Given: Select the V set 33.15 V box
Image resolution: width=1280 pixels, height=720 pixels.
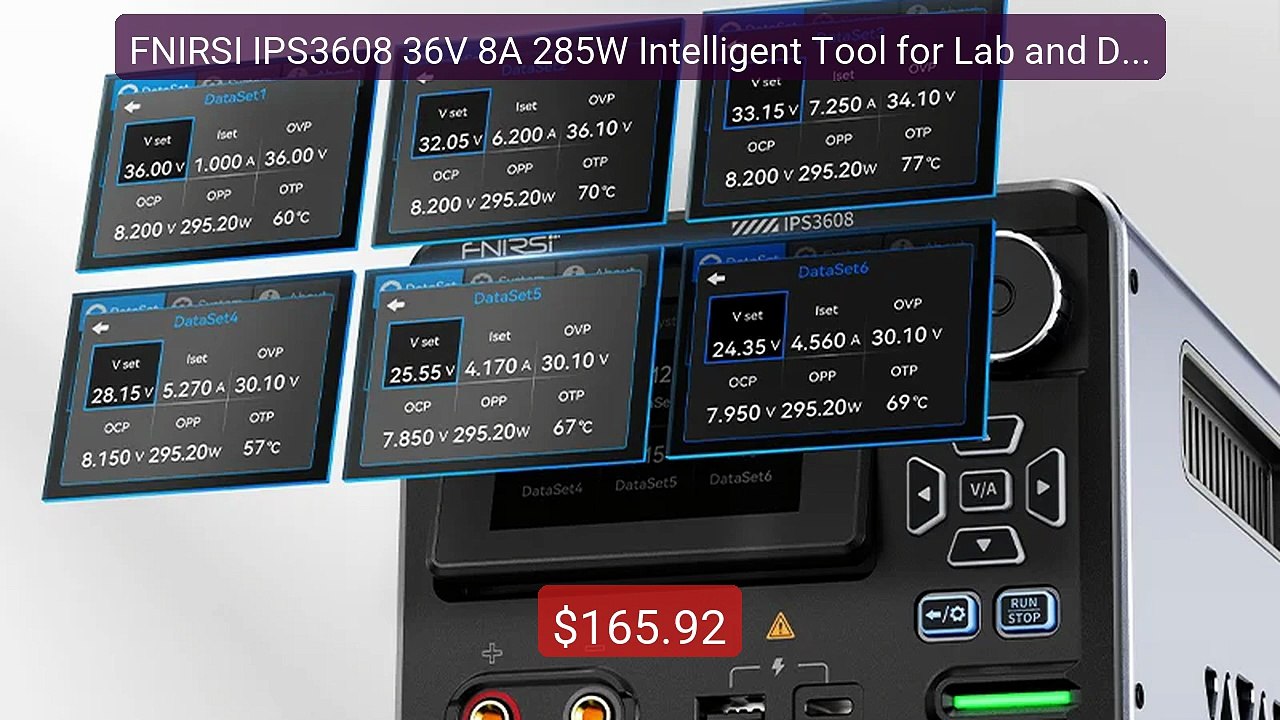Looking at the screenshot, I should click(x=765, y=100).
